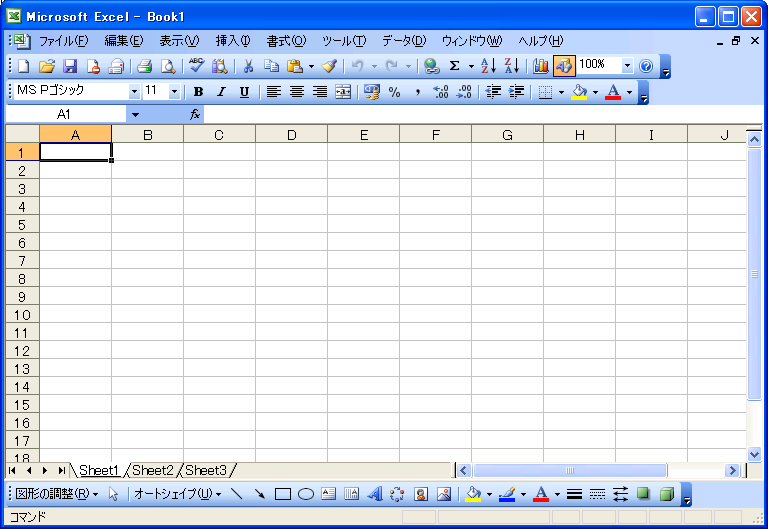Open the 挿入(I) menu
The height and width of the screenshot is (529, 768).
point(233,41)
